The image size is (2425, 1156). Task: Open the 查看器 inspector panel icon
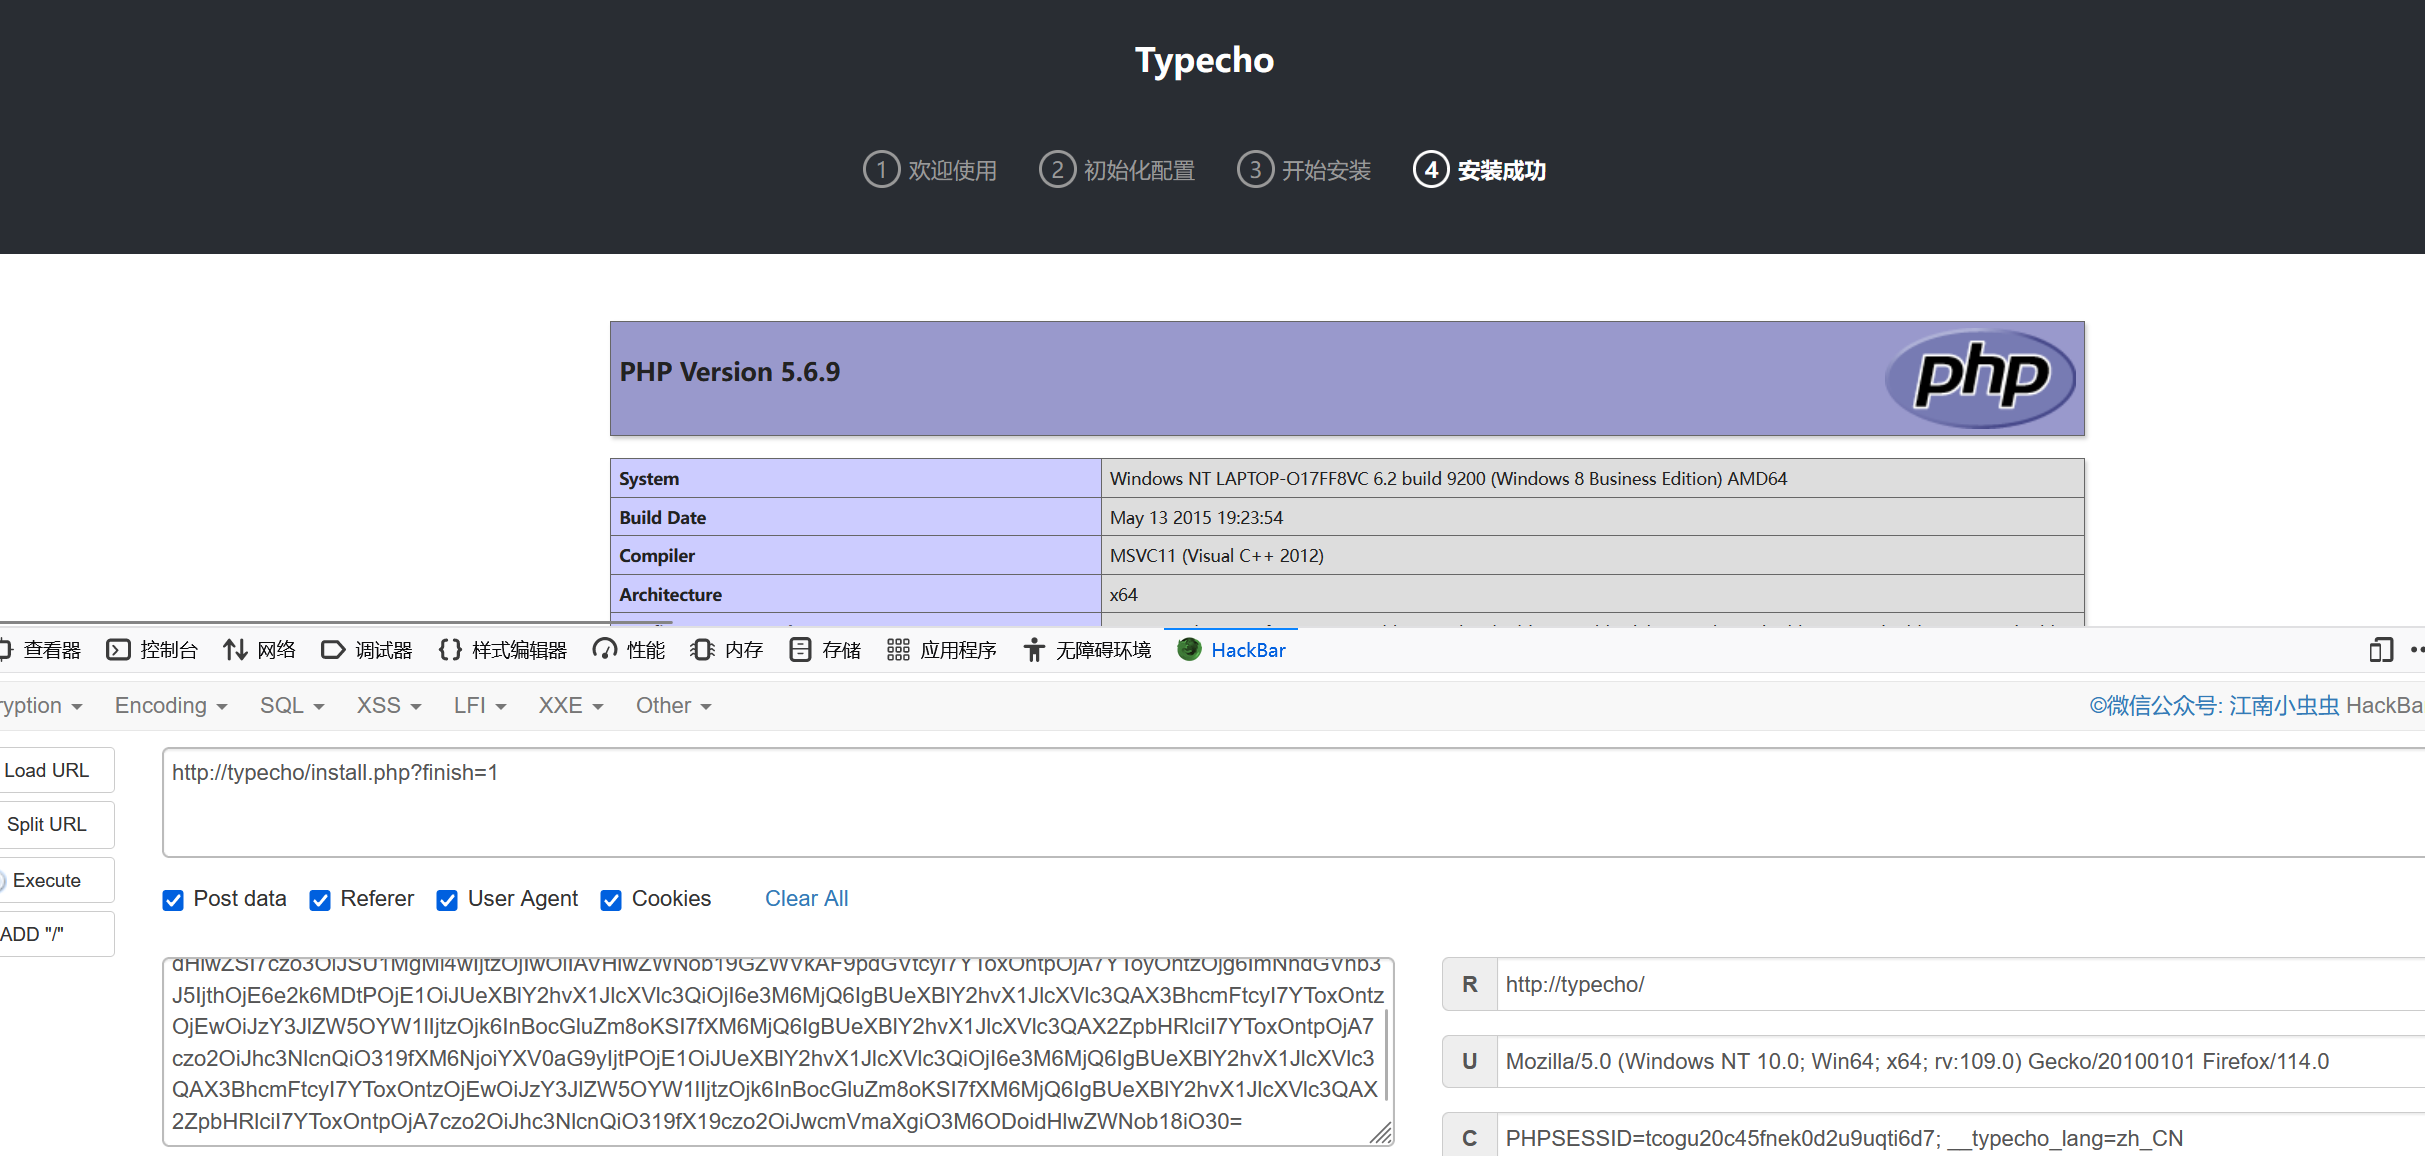tap(5, 650)
